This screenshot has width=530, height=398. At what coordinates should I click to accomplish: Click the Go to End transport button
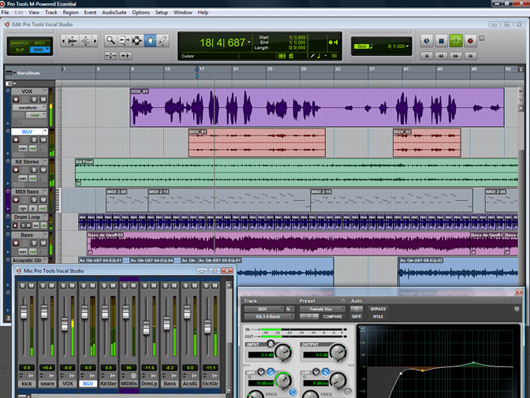pyautogui.click(x=470, y=56)
